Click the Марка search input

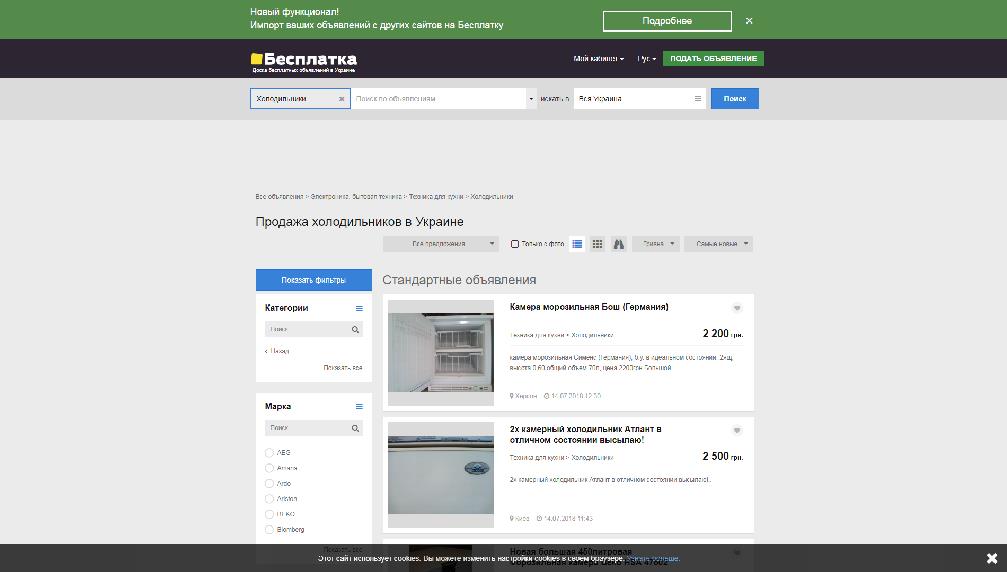point(308,428)
